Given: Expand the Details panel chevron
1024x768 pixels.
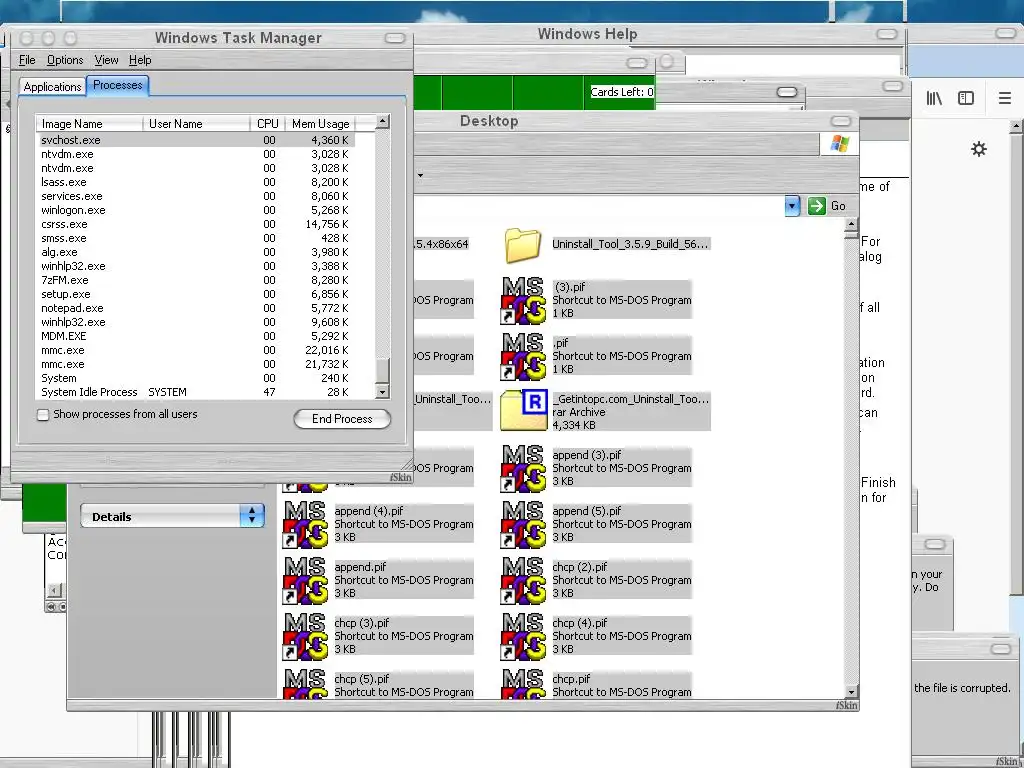Looking at the screenshot, I should (251, 516).
